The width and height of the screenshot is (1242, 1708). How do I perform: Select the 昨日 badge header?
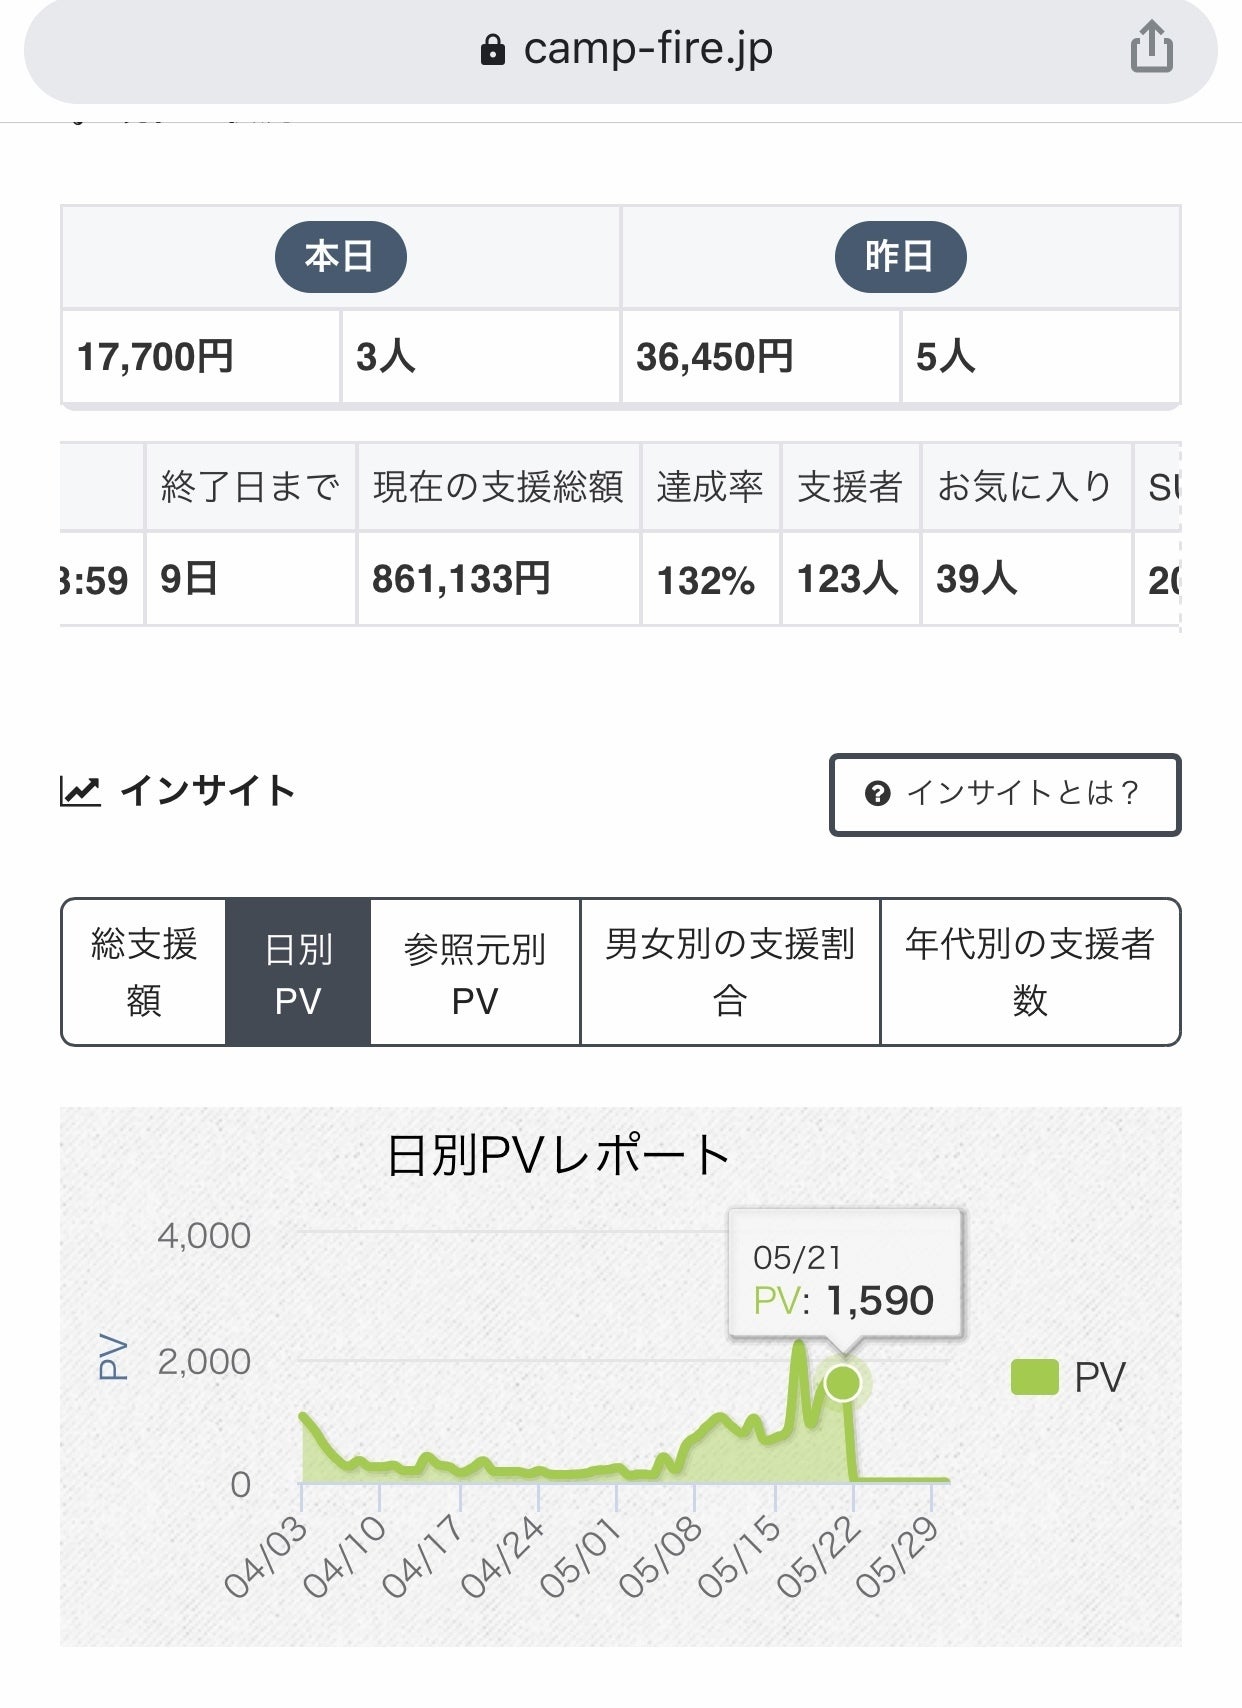point(900,257)
